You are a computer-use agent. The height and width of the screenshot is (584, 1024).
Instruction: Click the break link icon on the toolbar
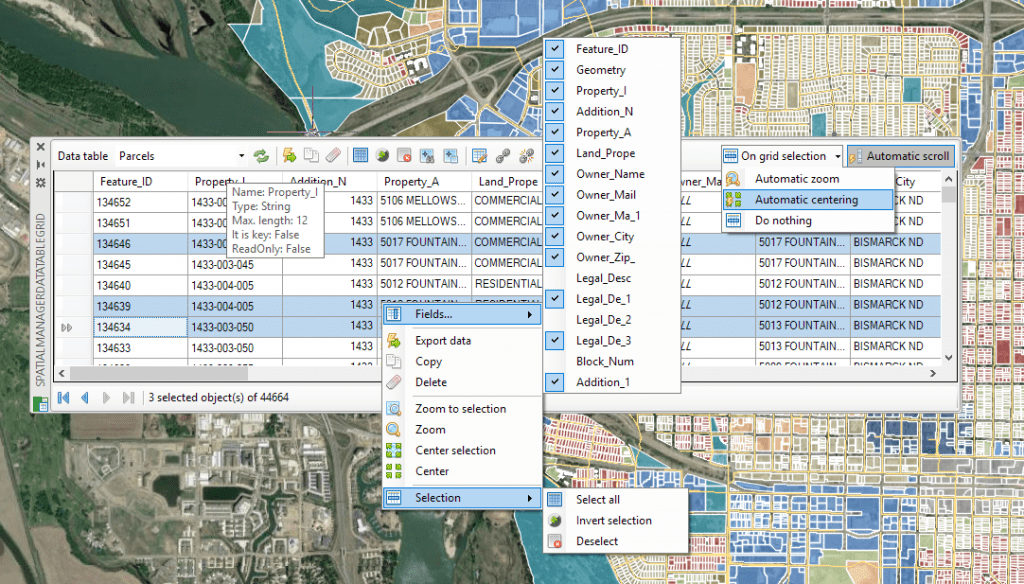(527, 155)
